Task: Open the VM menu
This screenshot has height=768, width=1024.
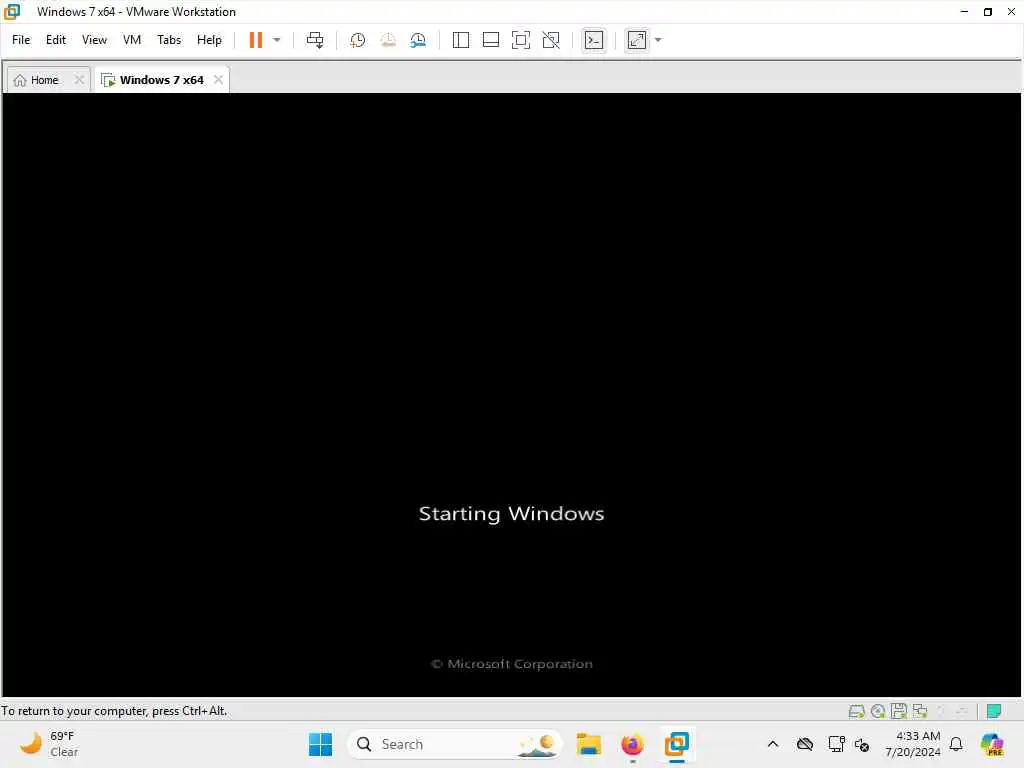Action: (x=132, y=40)
